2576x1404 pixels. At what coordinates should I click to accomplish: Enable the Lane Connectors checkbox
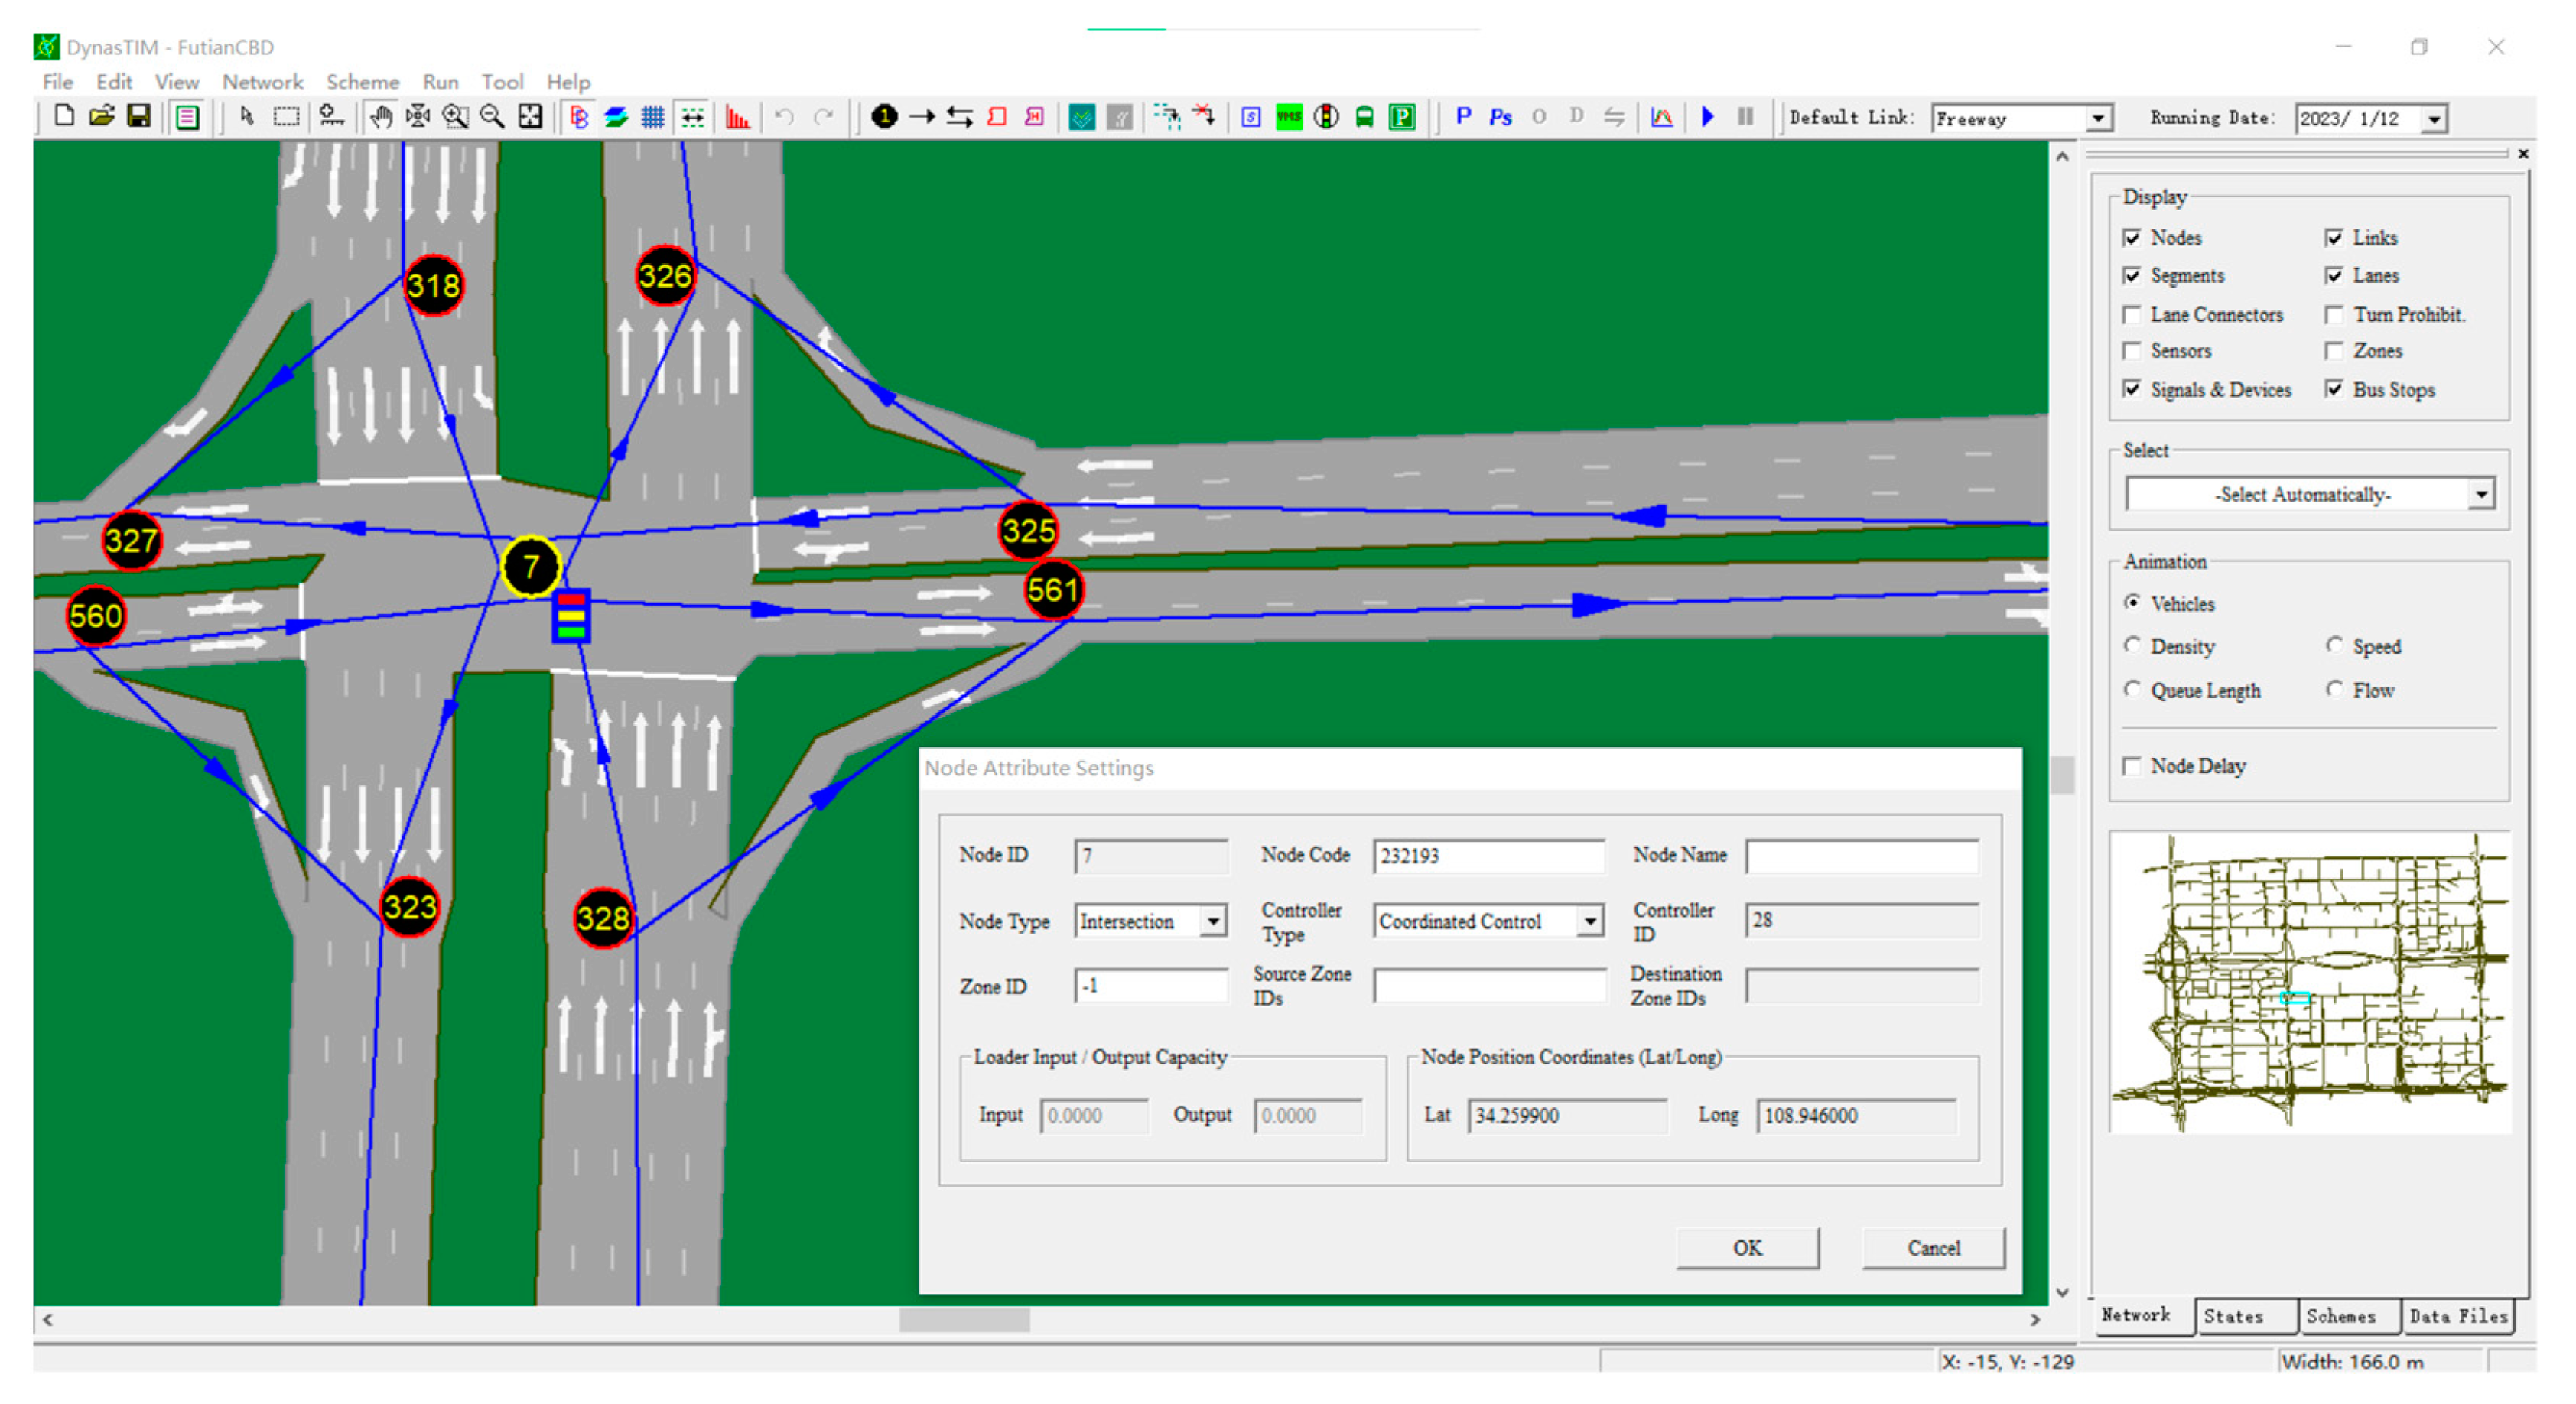(2132, 315)
